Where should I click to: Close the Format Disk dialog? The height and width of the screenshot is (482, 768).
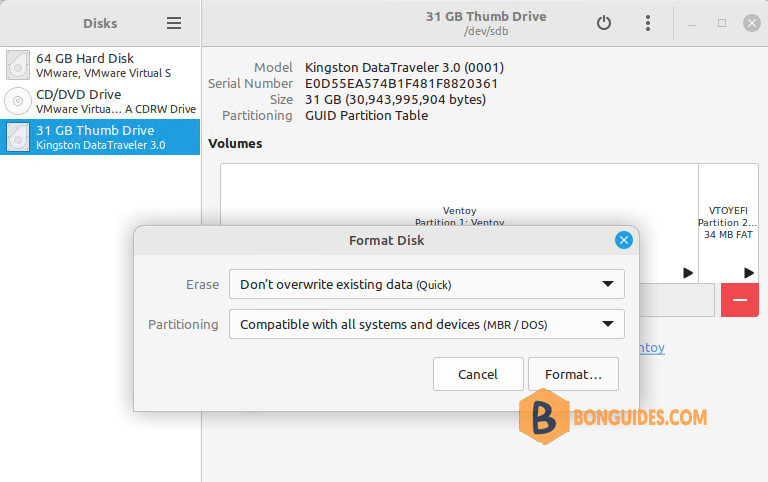[x=624, y=240]
